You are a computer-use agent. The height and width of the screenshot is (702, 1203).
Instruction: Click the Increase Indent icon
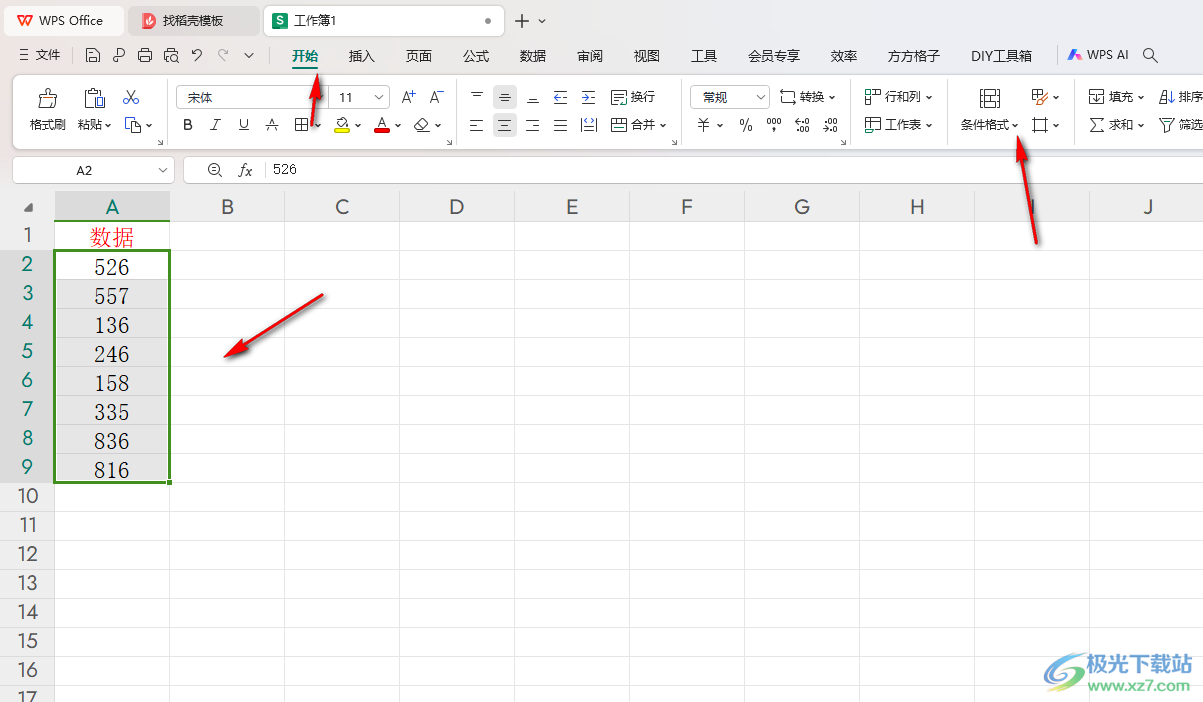(x=589, y=97)
